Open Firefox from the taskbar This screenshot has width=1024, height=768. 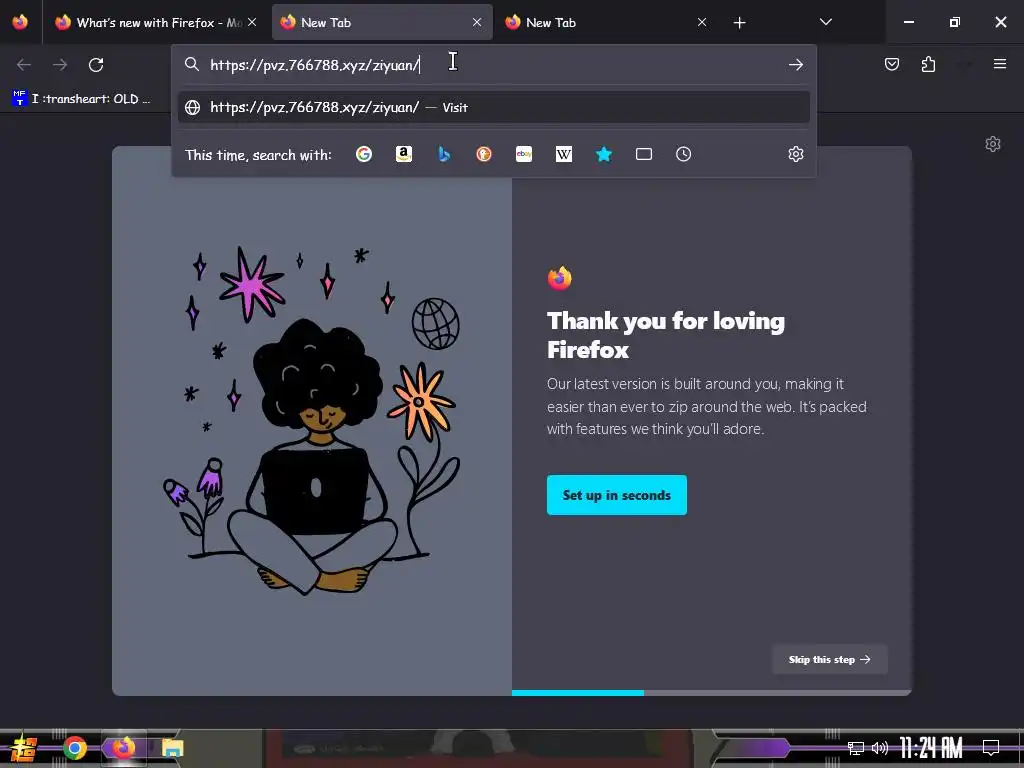pos(123,747)
